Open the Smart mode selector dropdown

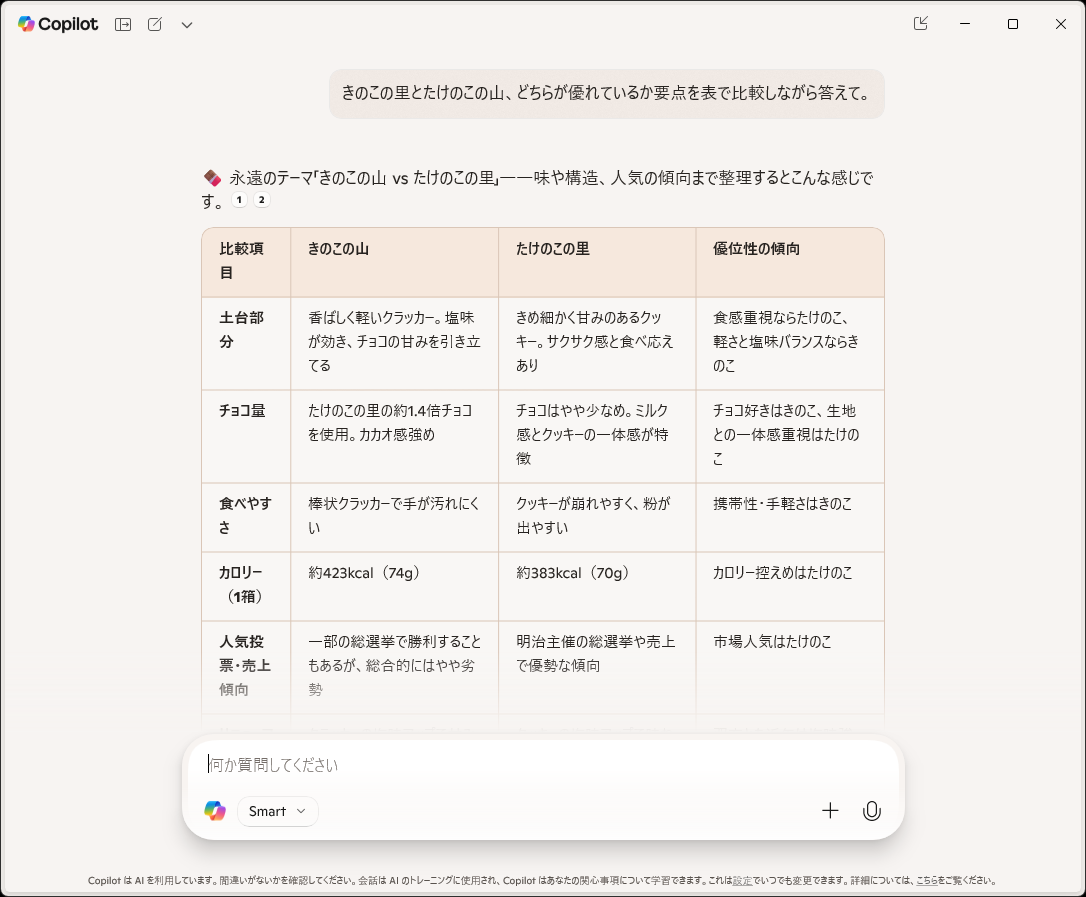tap(277, 811)
